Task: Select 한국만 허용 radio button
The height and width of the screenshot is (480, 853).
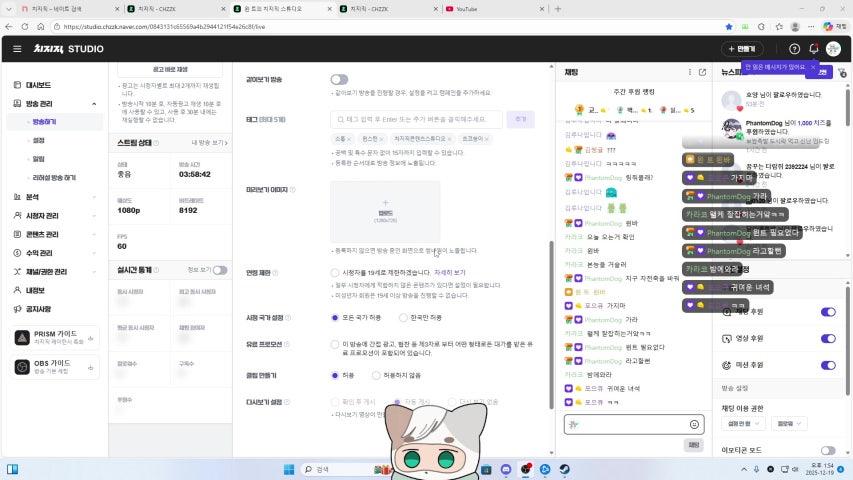Action: point(403,317)
